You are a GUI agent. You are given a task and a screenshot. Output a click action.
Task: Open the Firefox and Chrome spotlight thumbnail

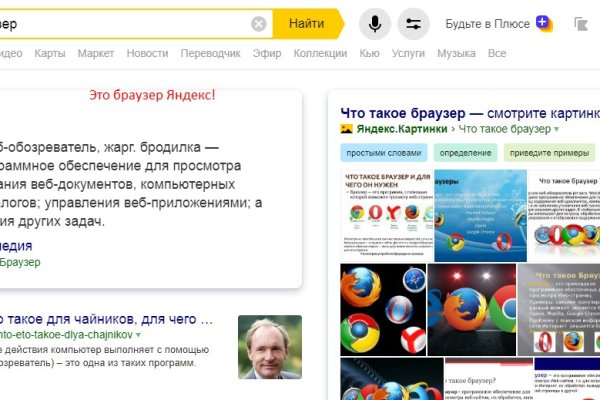[x=472, y=310]
